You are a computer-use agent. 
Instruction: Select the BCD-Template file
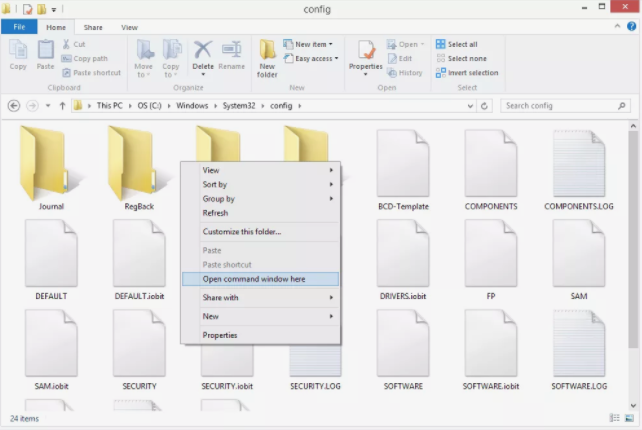(403, 170)
